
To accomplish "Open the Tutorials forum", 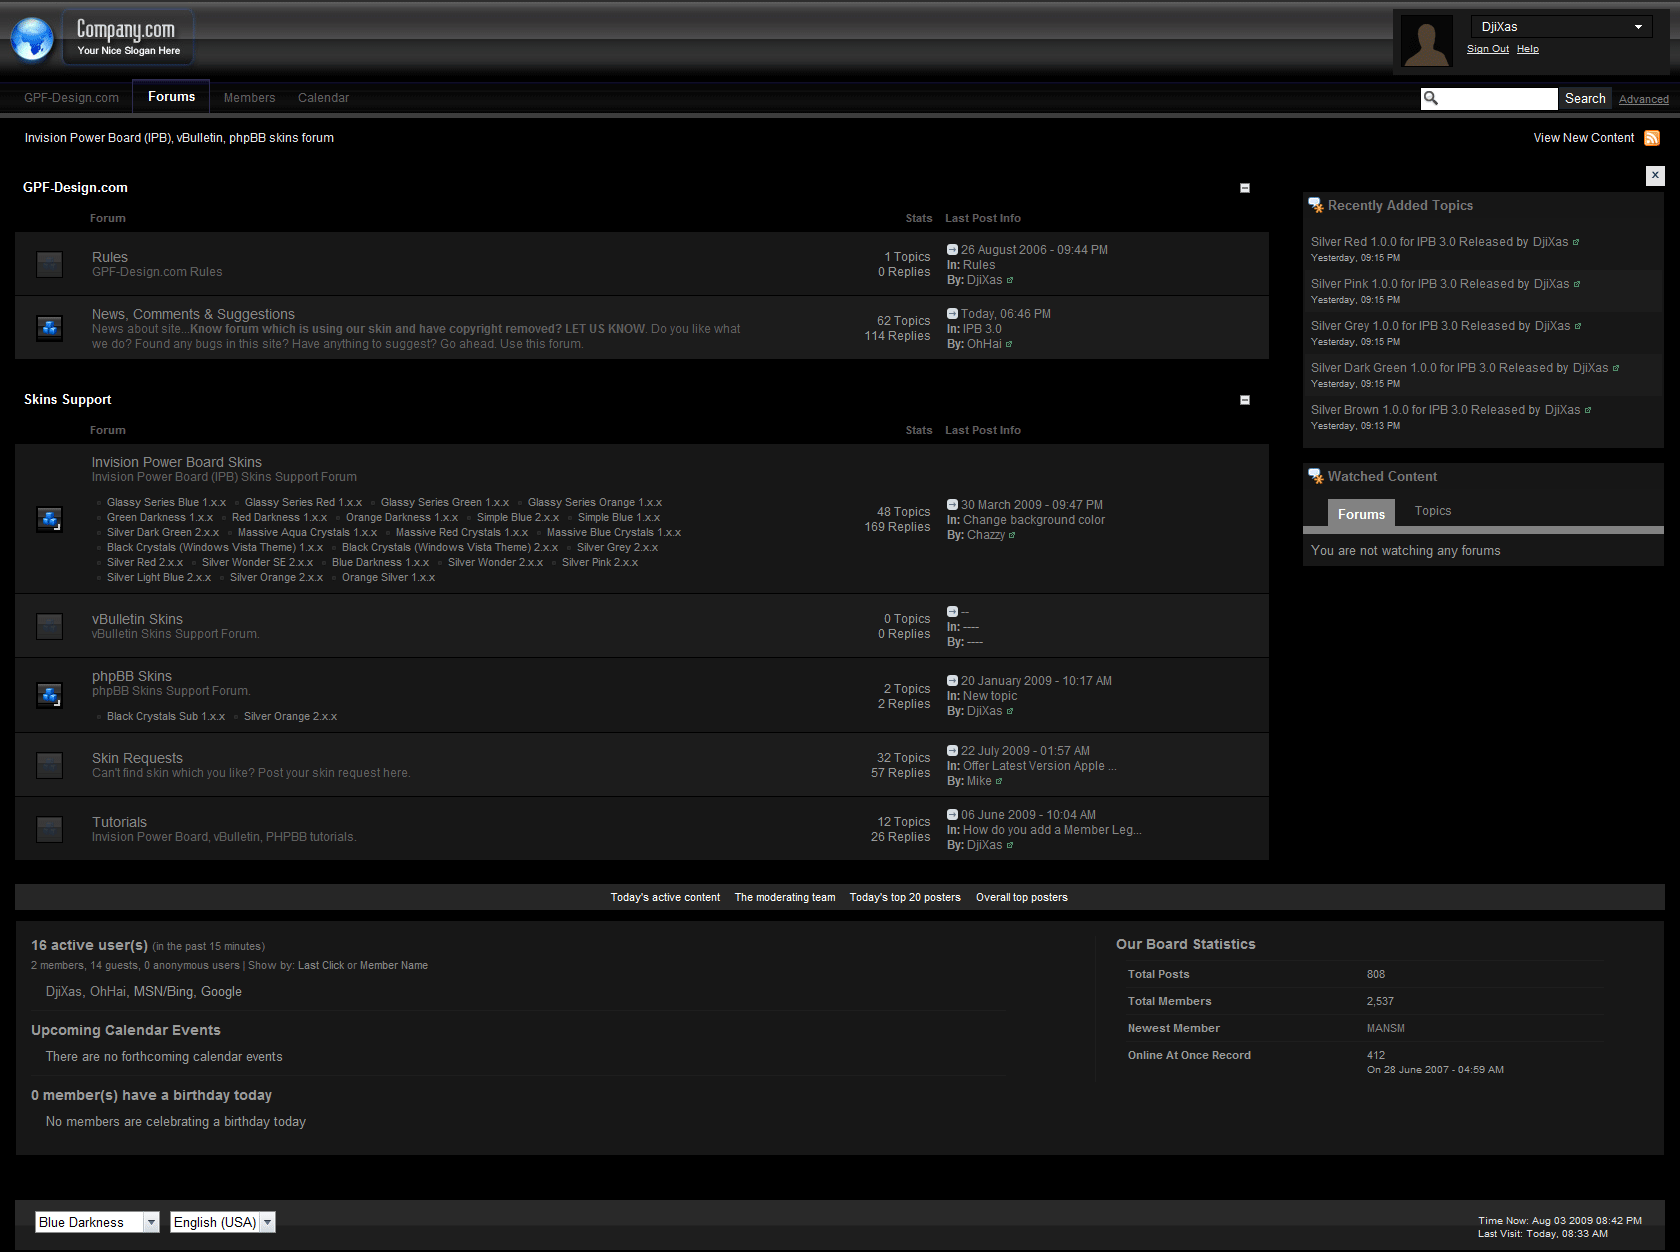I will pos(119,822).
